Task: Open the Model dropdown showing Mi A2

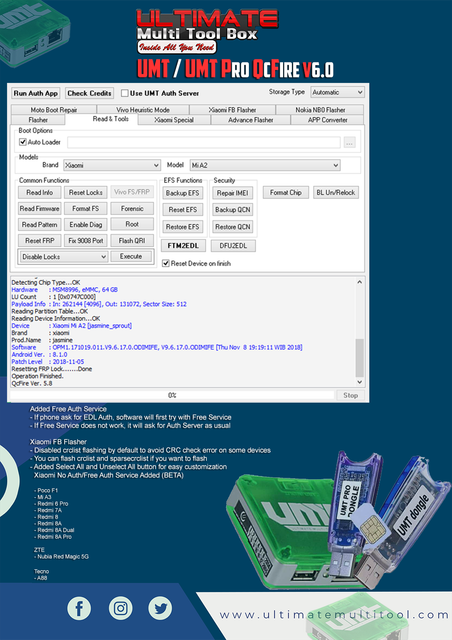Action: pyautogui.click(x=265, y=165)
